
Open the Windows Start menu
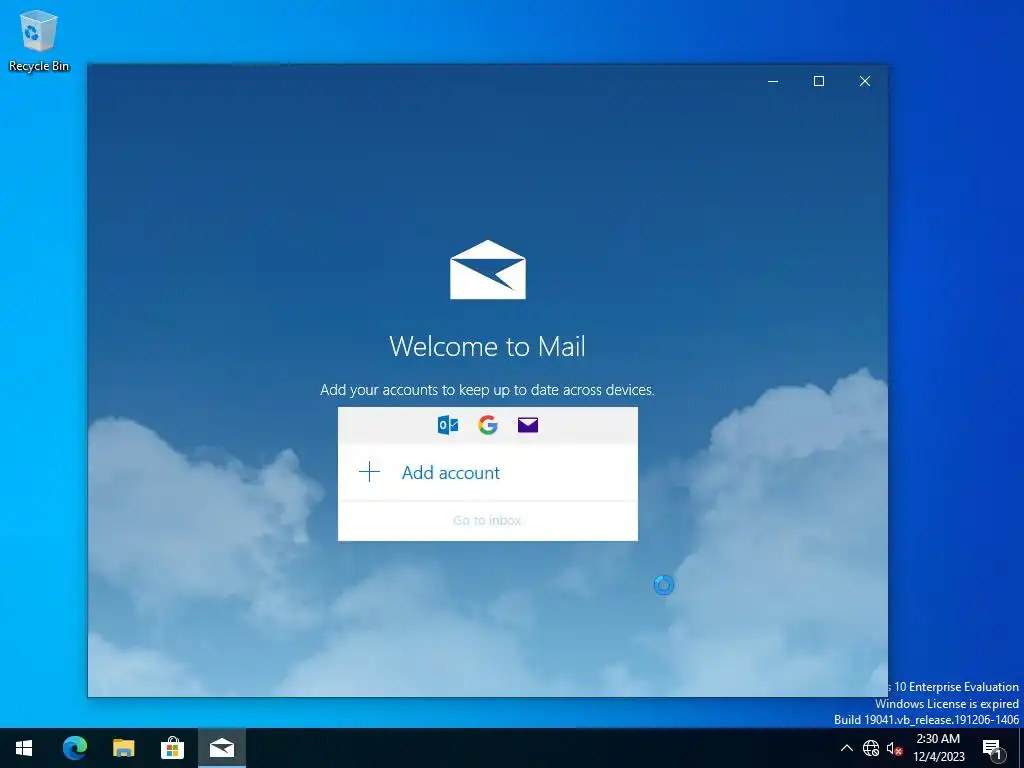point(24,748)
